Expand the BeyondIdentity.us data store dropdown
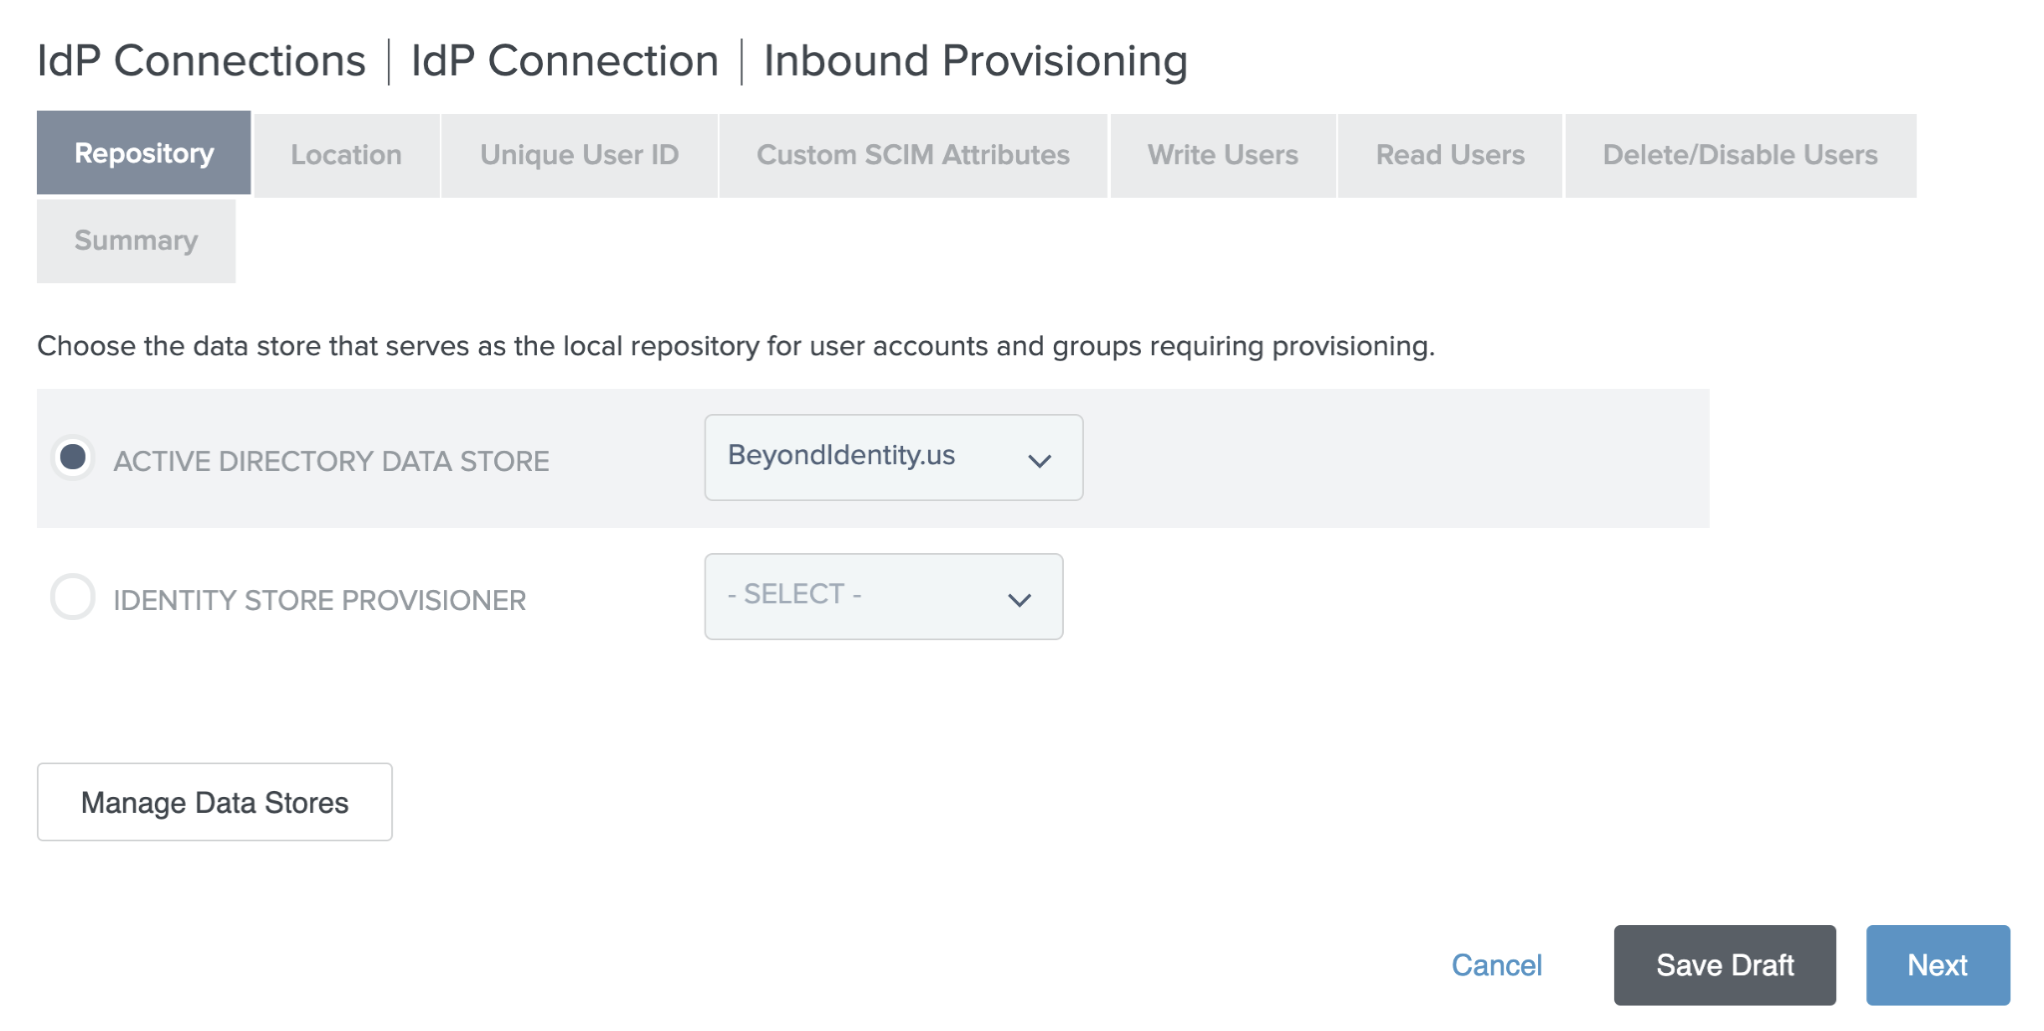 point(892,458)
